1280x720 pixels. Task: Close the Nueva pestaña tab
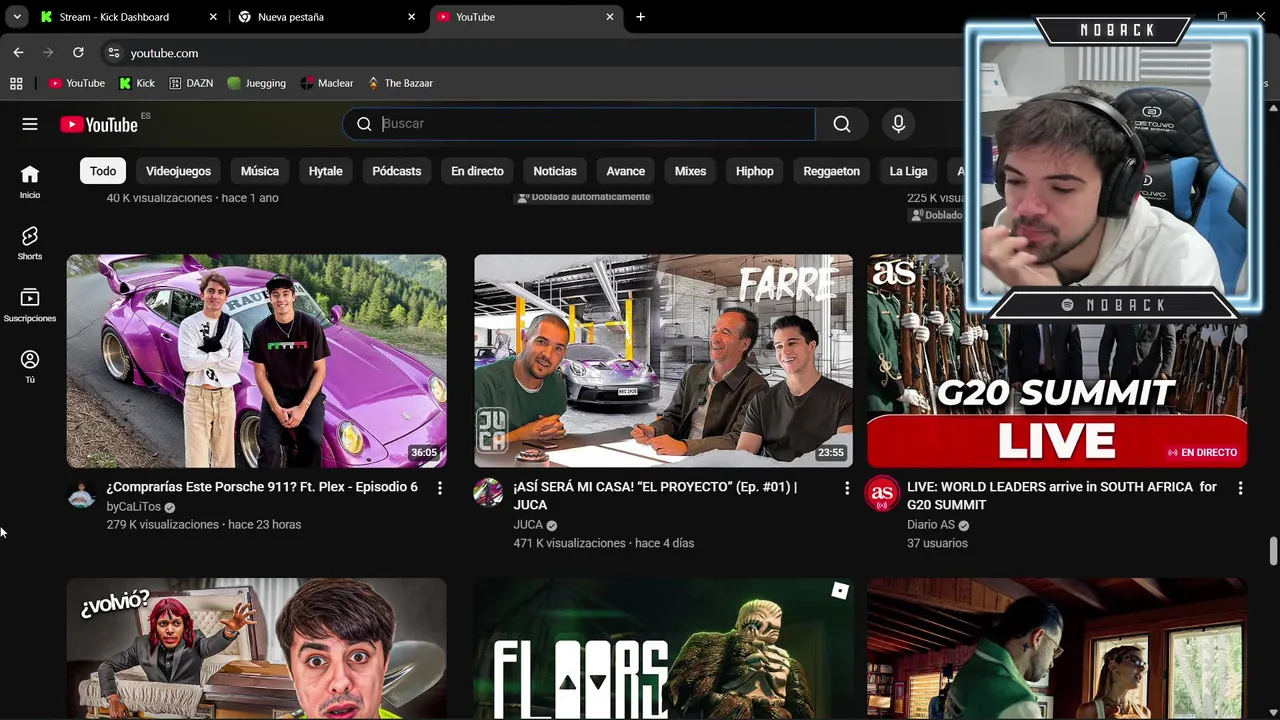coord(411,17)
